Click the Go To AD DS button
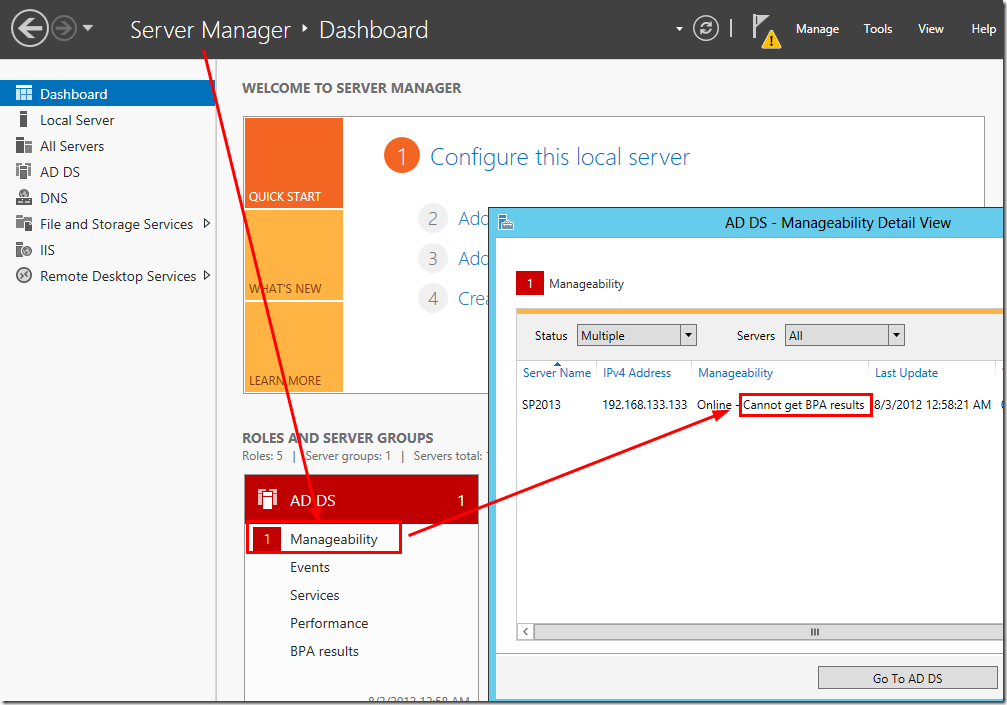 pos(907,678)
